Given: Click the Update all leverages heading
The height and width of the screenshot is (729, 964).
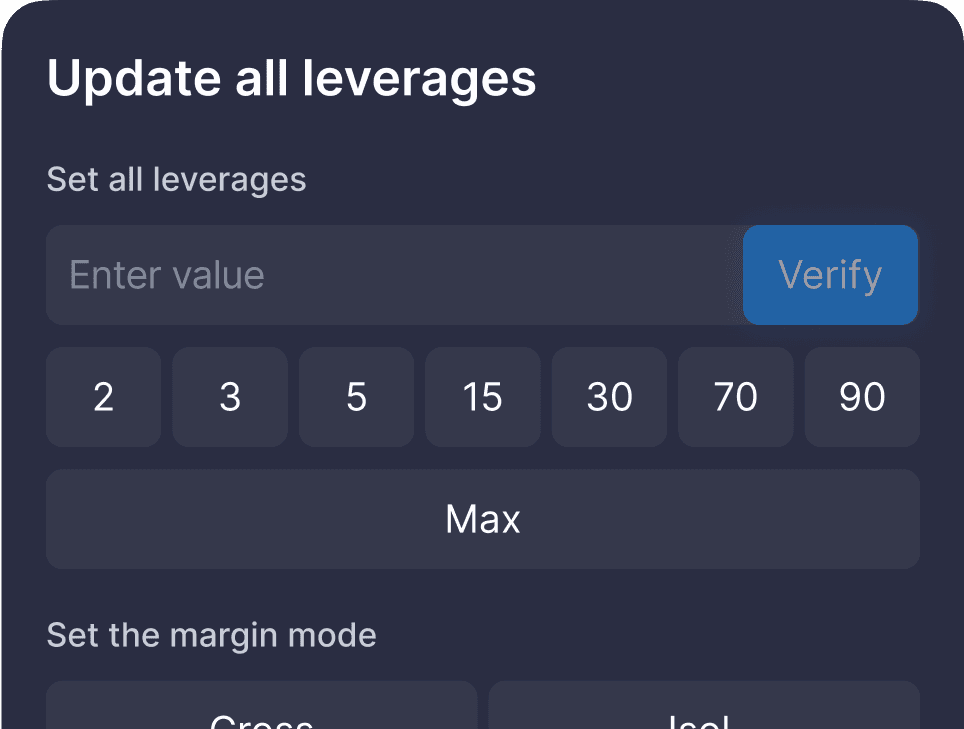Looking at the screenshot, I should click(291, 79).
